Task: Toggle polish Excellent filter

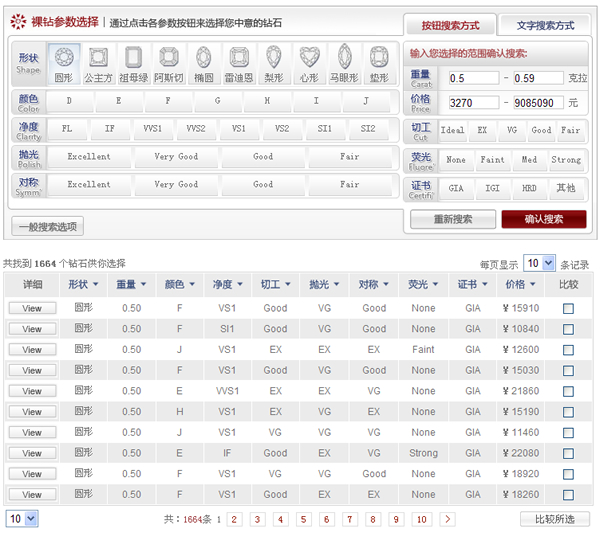Action: [x=89, y=157]
